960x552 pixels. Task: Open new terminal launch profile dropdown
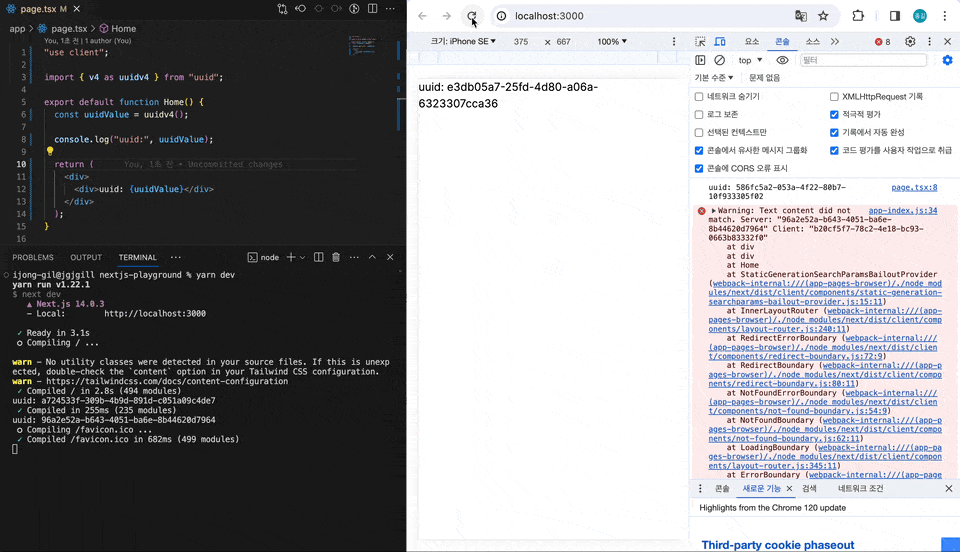[x=302, y=258]
